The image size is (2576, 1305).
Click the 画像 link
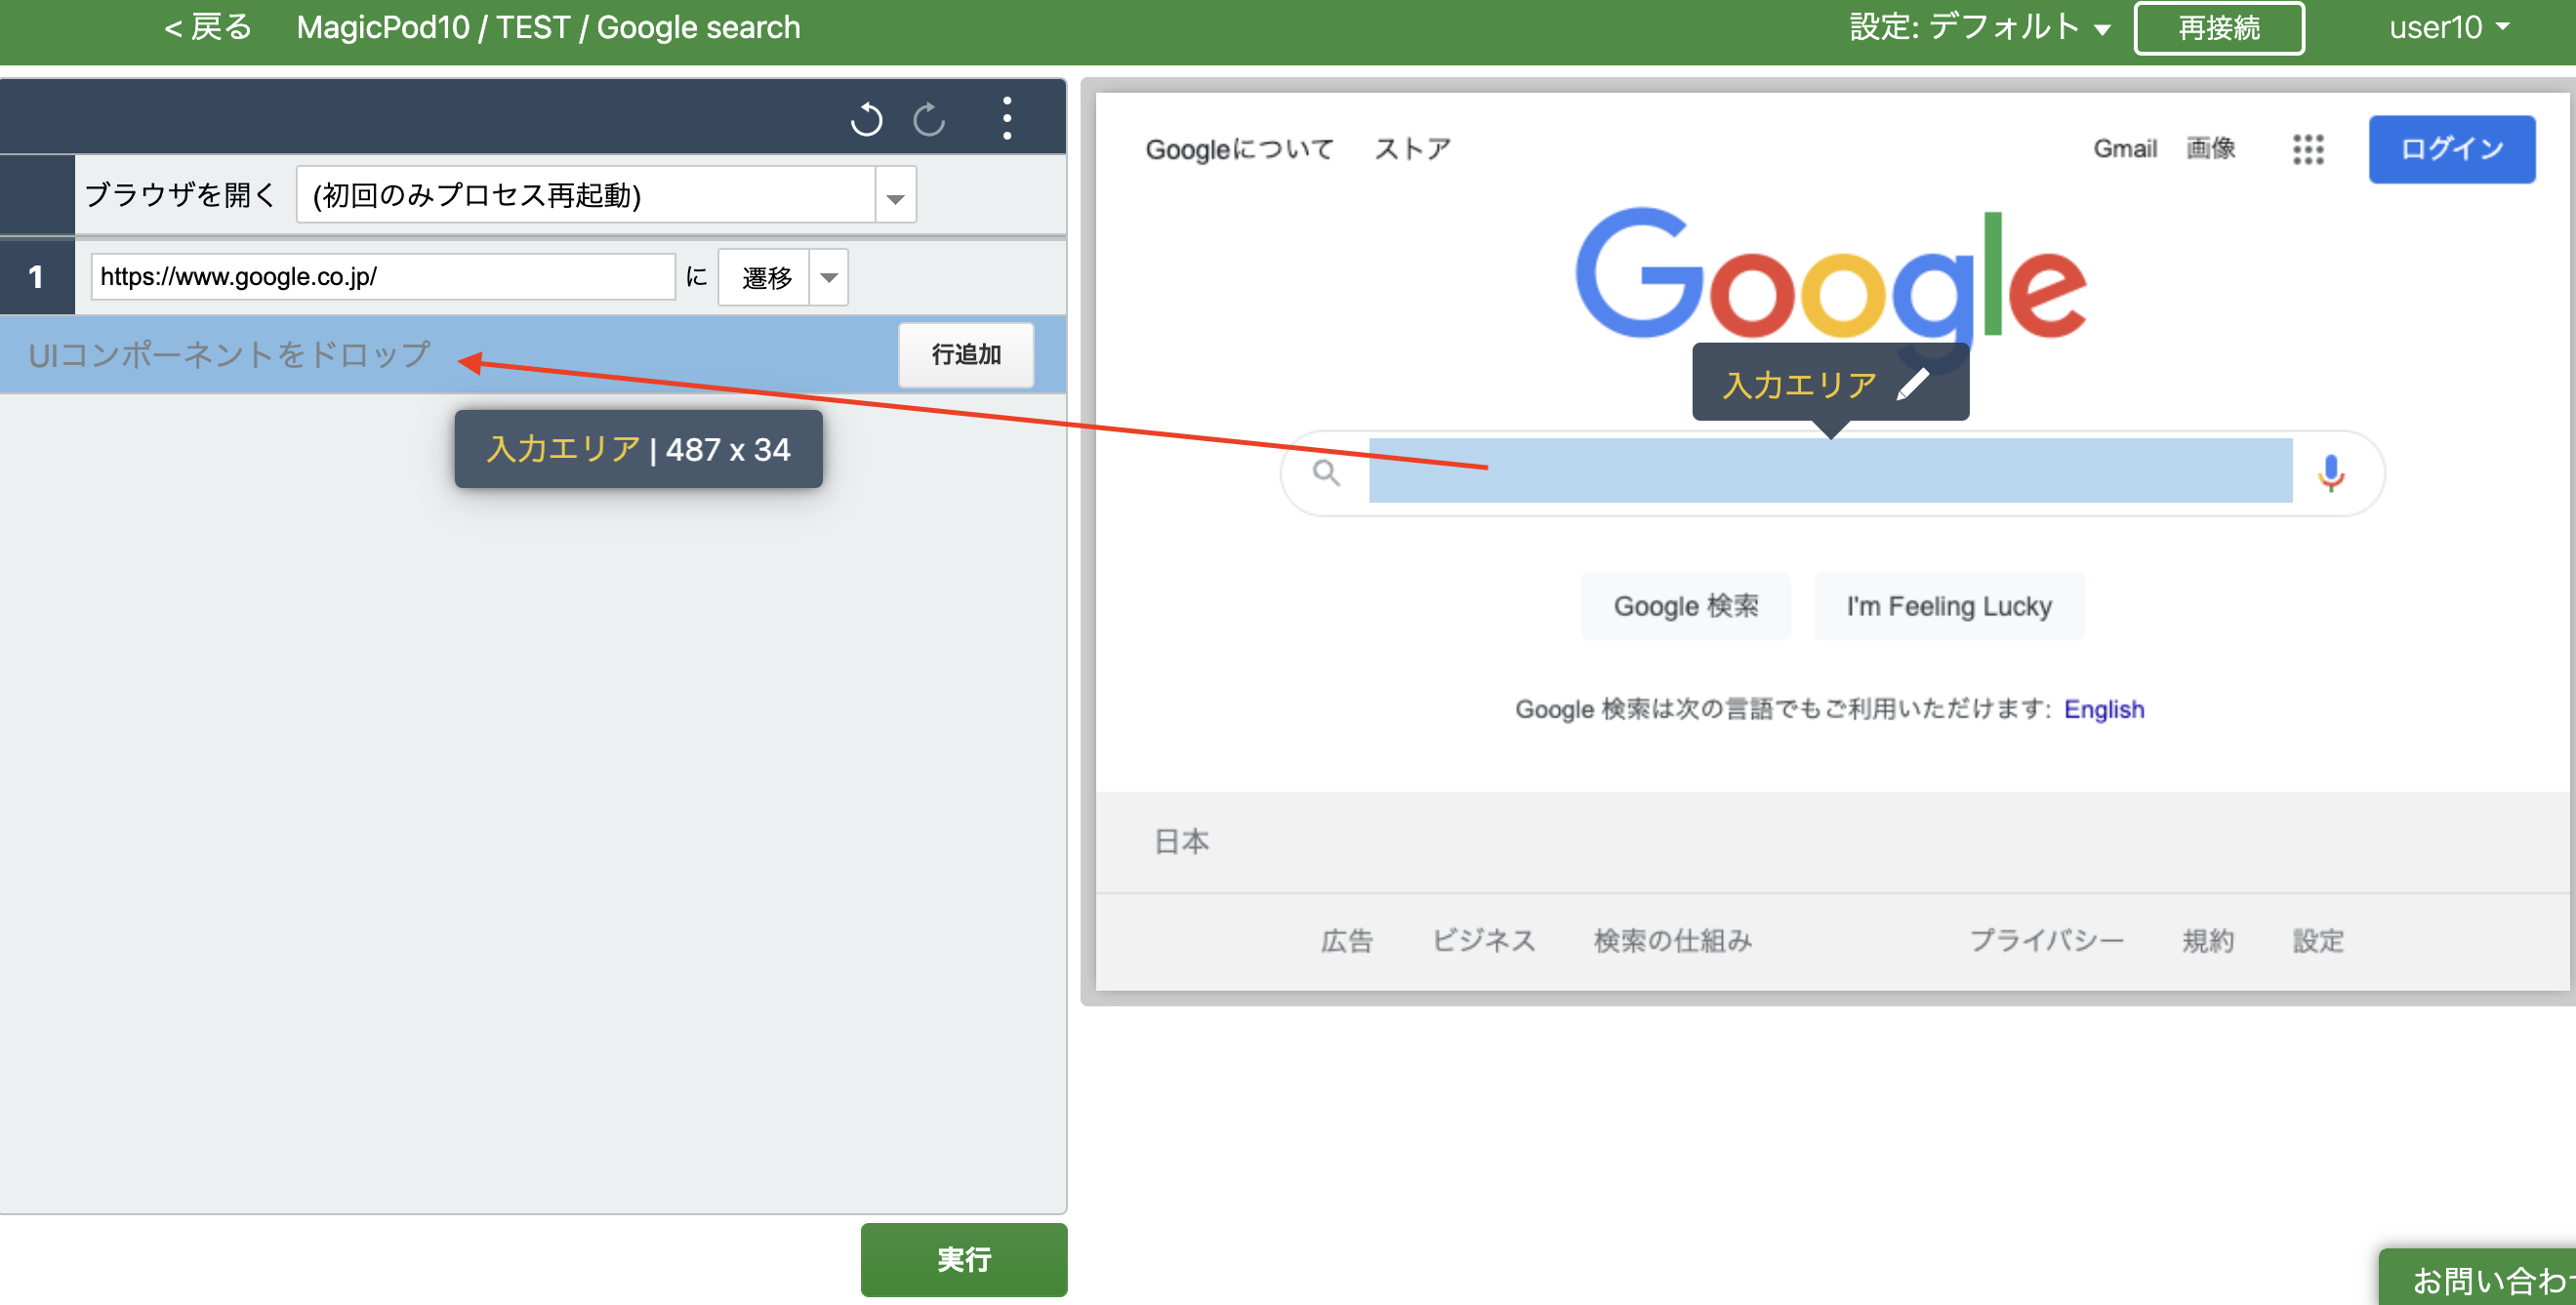pyautogui.click(x=2210, y=149)
